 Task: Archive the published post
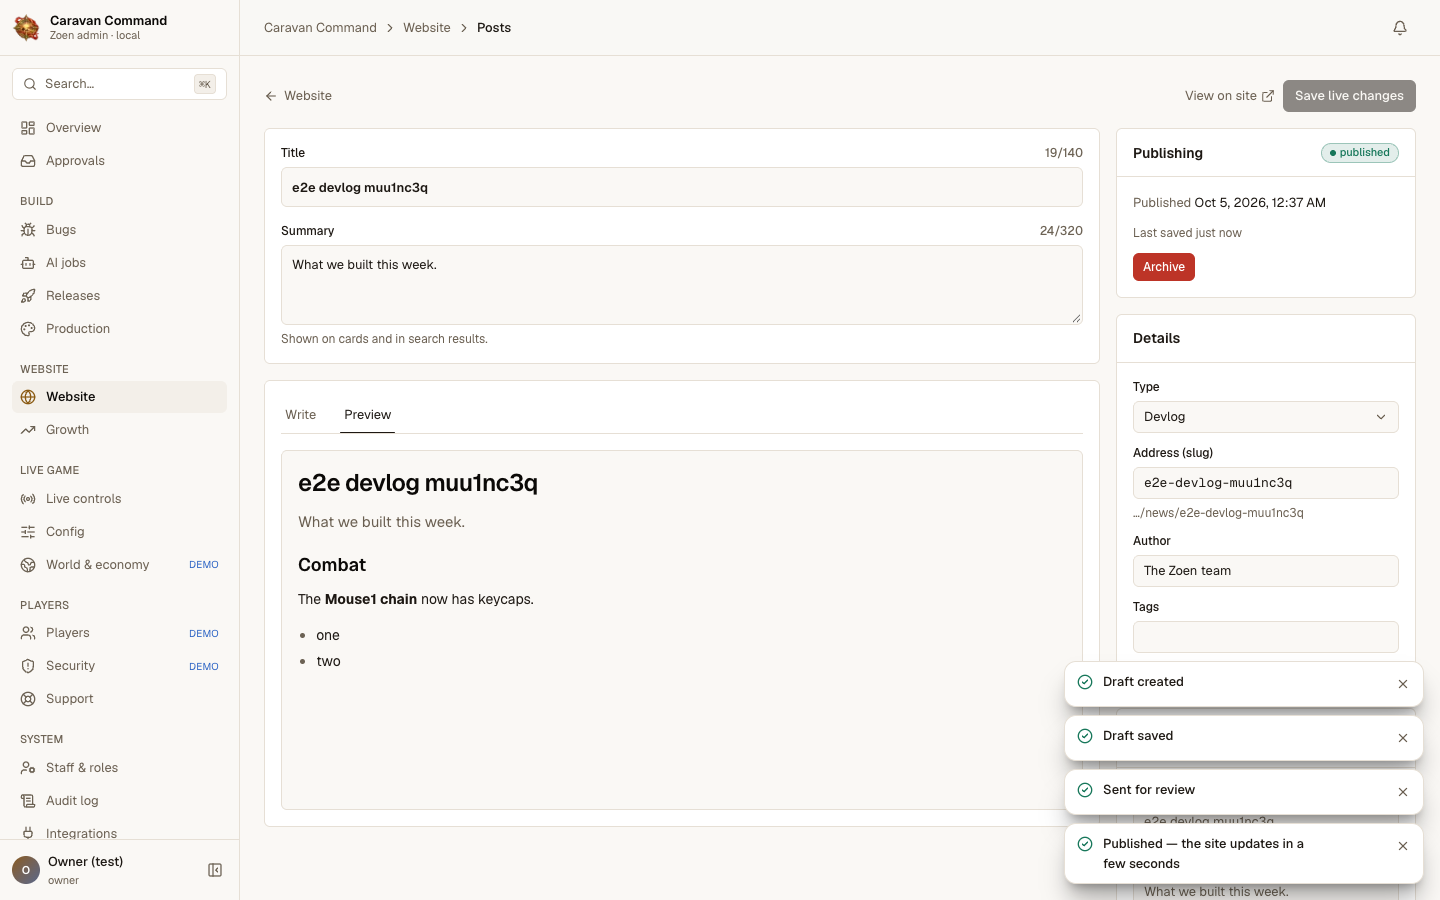1164,267
